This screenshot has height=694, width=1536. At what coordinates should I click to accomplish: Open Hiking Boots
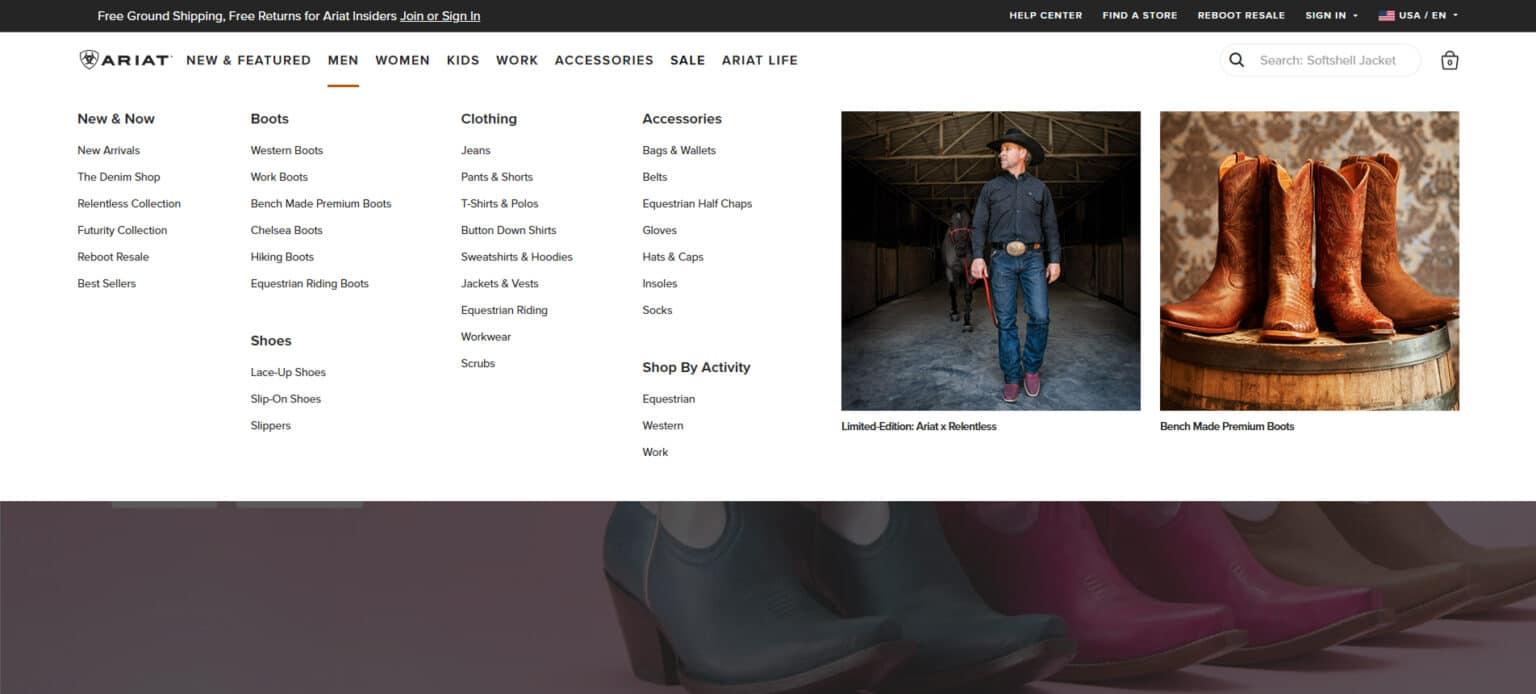point(282,257)
